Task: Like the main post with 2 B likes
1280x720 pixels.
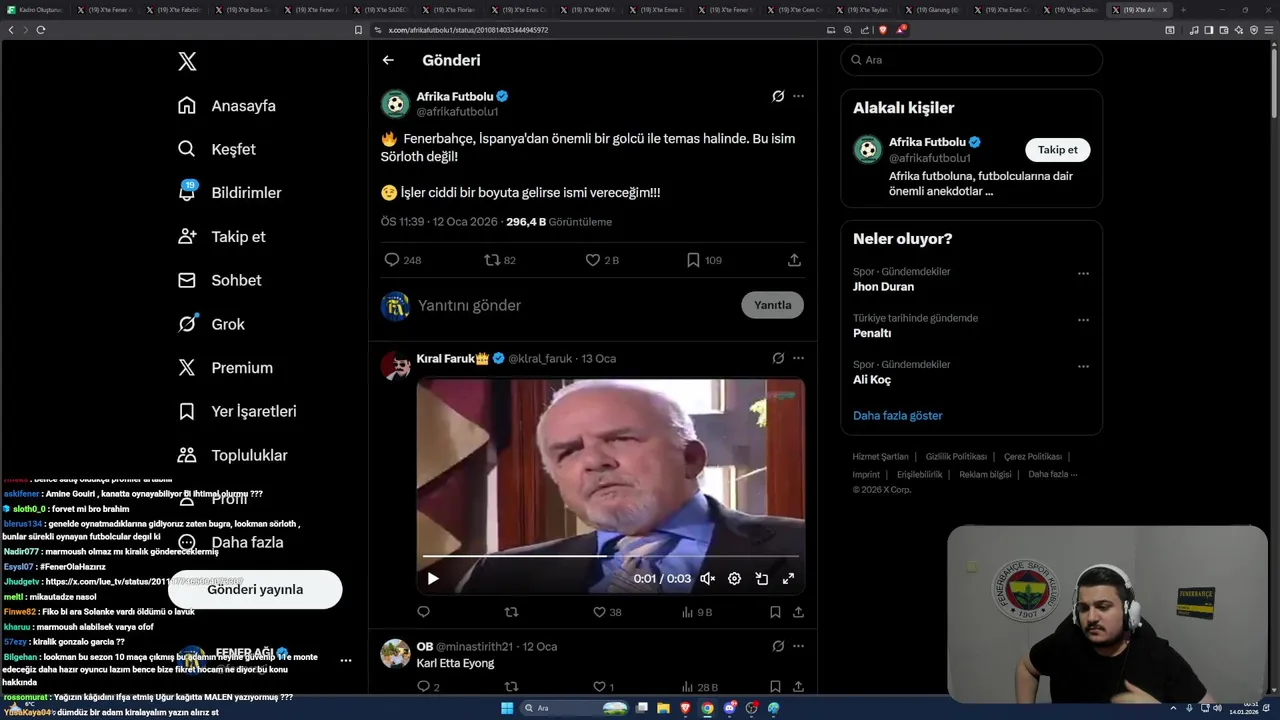Action: point(593,260)
